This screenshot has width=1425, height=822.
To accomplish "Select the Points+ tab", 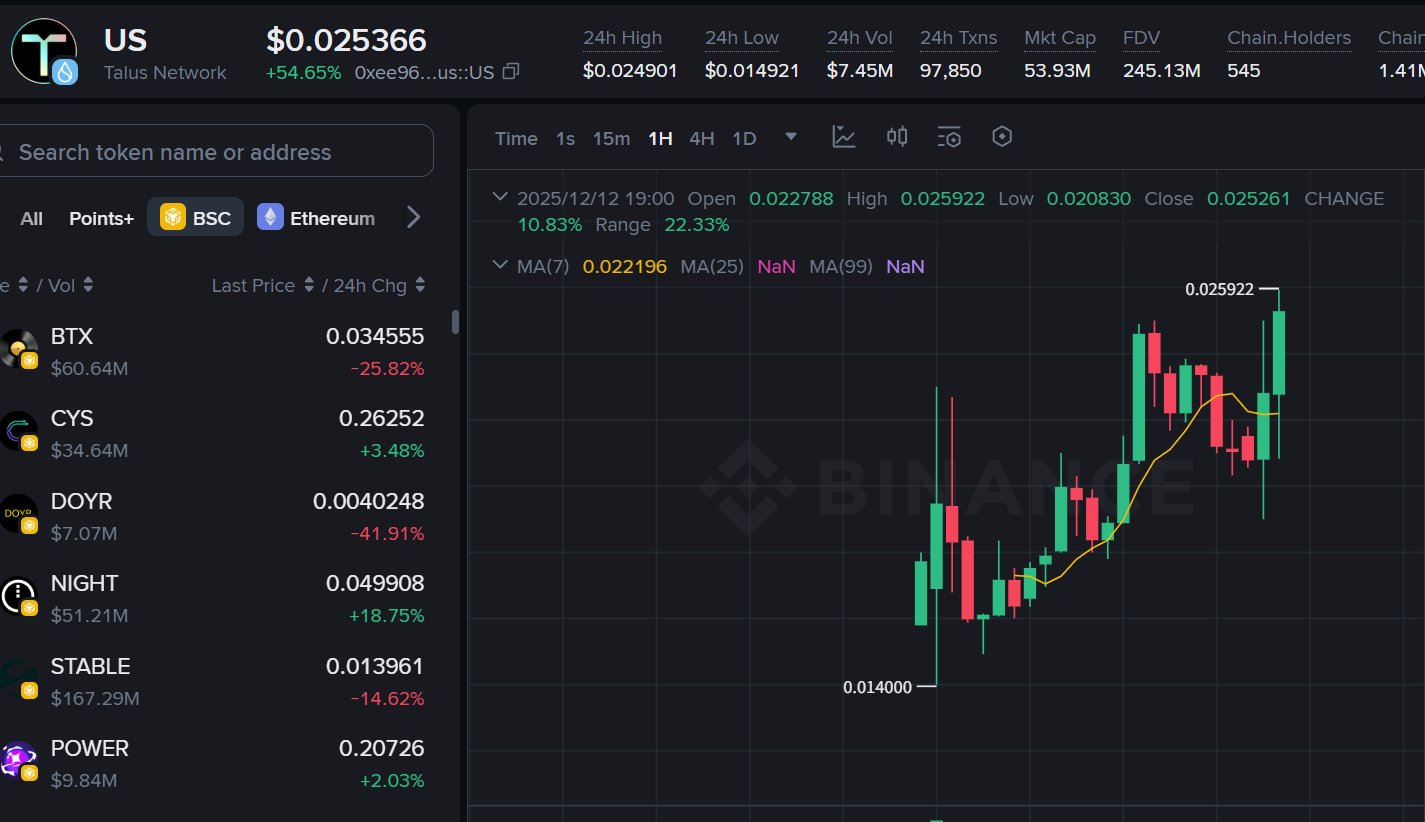I will click(101, 218).
